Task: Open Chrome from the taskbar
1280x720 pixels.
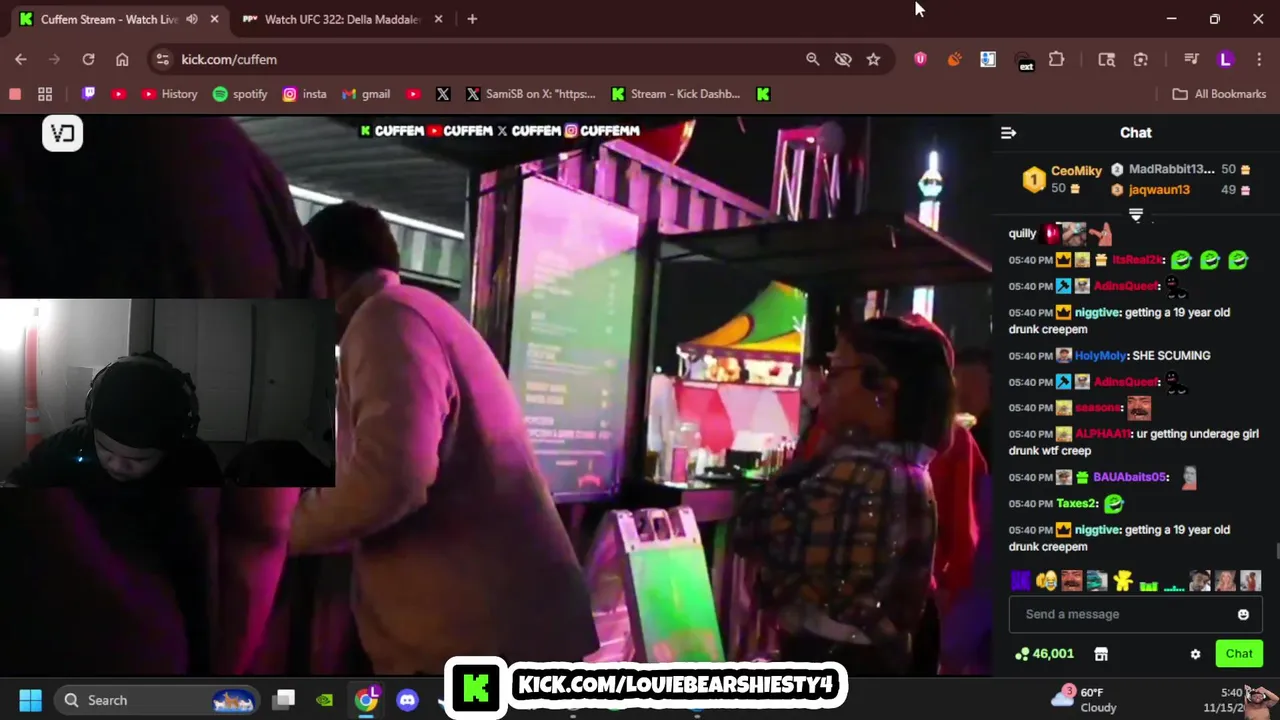Action: (x=366, y=700)
